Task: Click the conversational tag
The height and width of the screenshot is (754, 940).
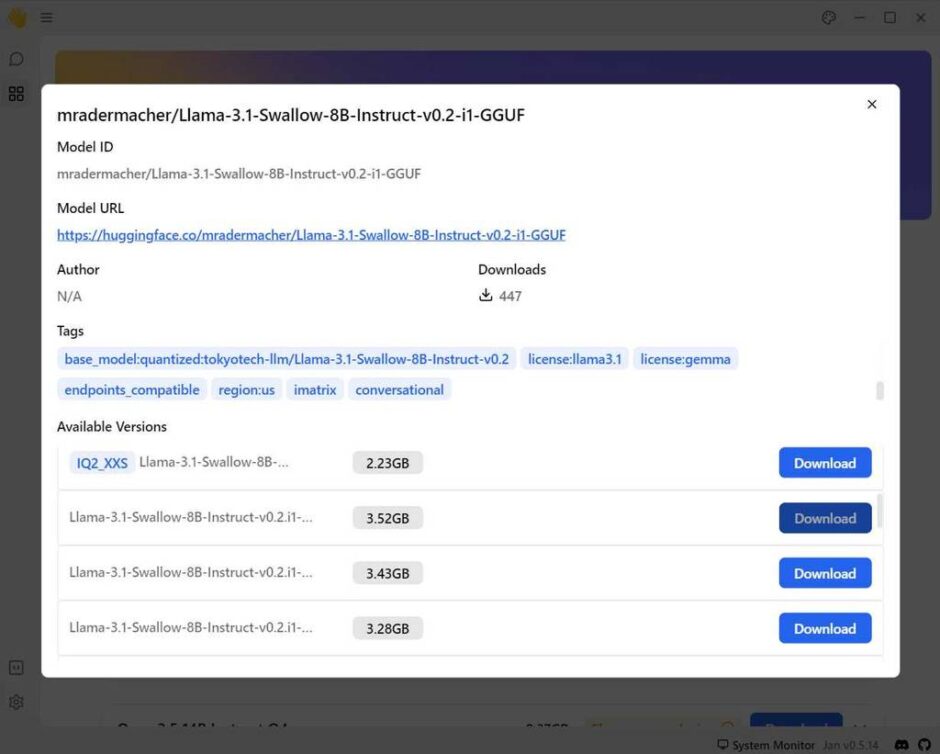Action: point(400,389)
